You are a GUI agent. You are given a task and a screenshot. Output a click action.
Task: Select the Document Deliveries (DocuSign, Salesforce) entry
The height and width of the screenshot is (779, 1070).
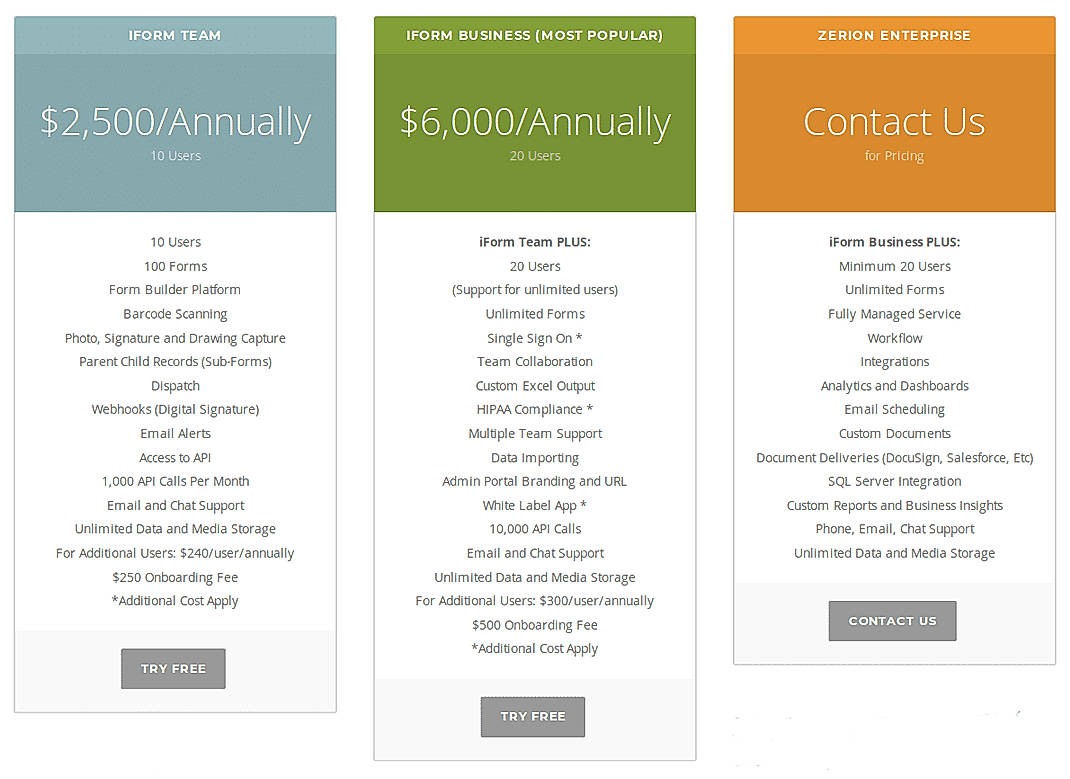pyautogui.click(x=893, y=457)
